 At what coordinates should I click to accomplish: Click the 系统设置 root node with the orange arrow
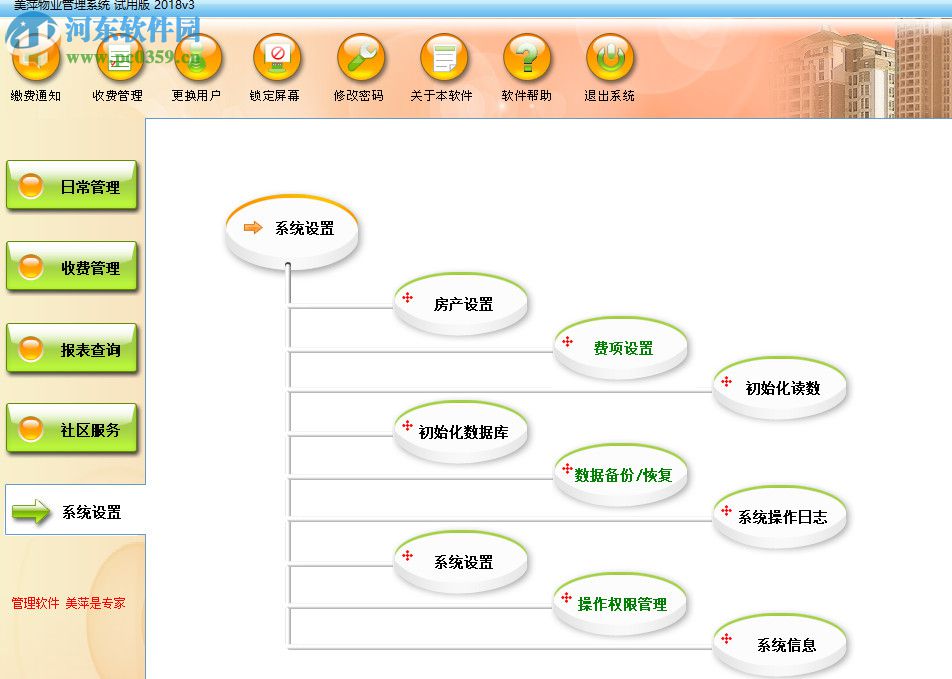pyautogui.click(x=292, y=231)
